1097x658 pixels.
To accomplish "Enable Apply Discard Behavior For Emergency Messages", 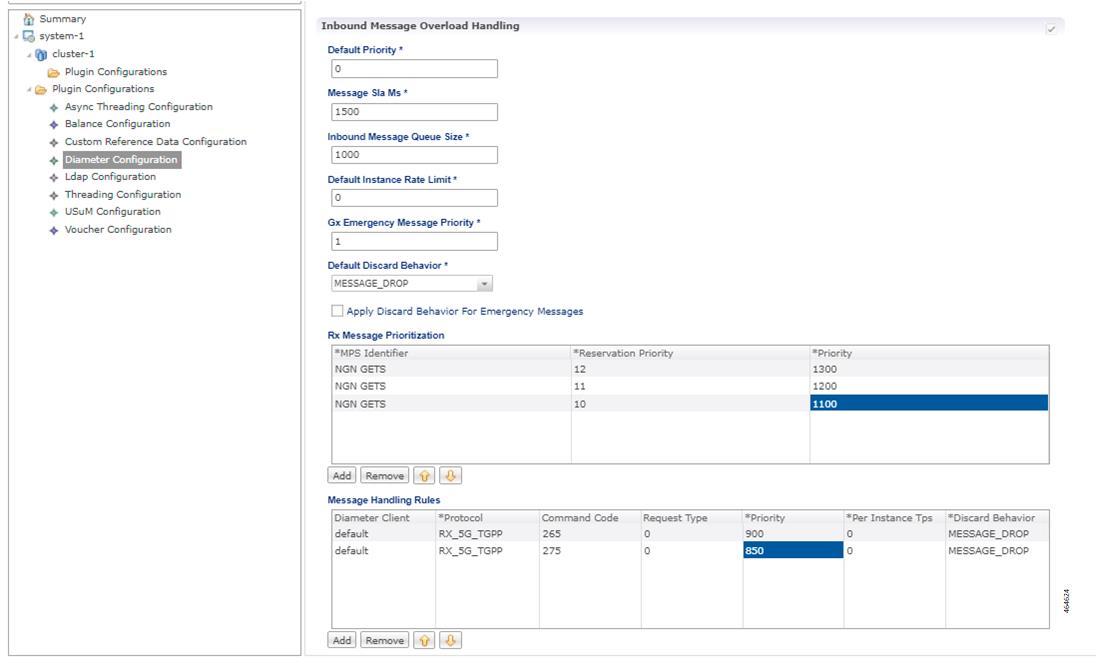I will (x=337, y=311).
